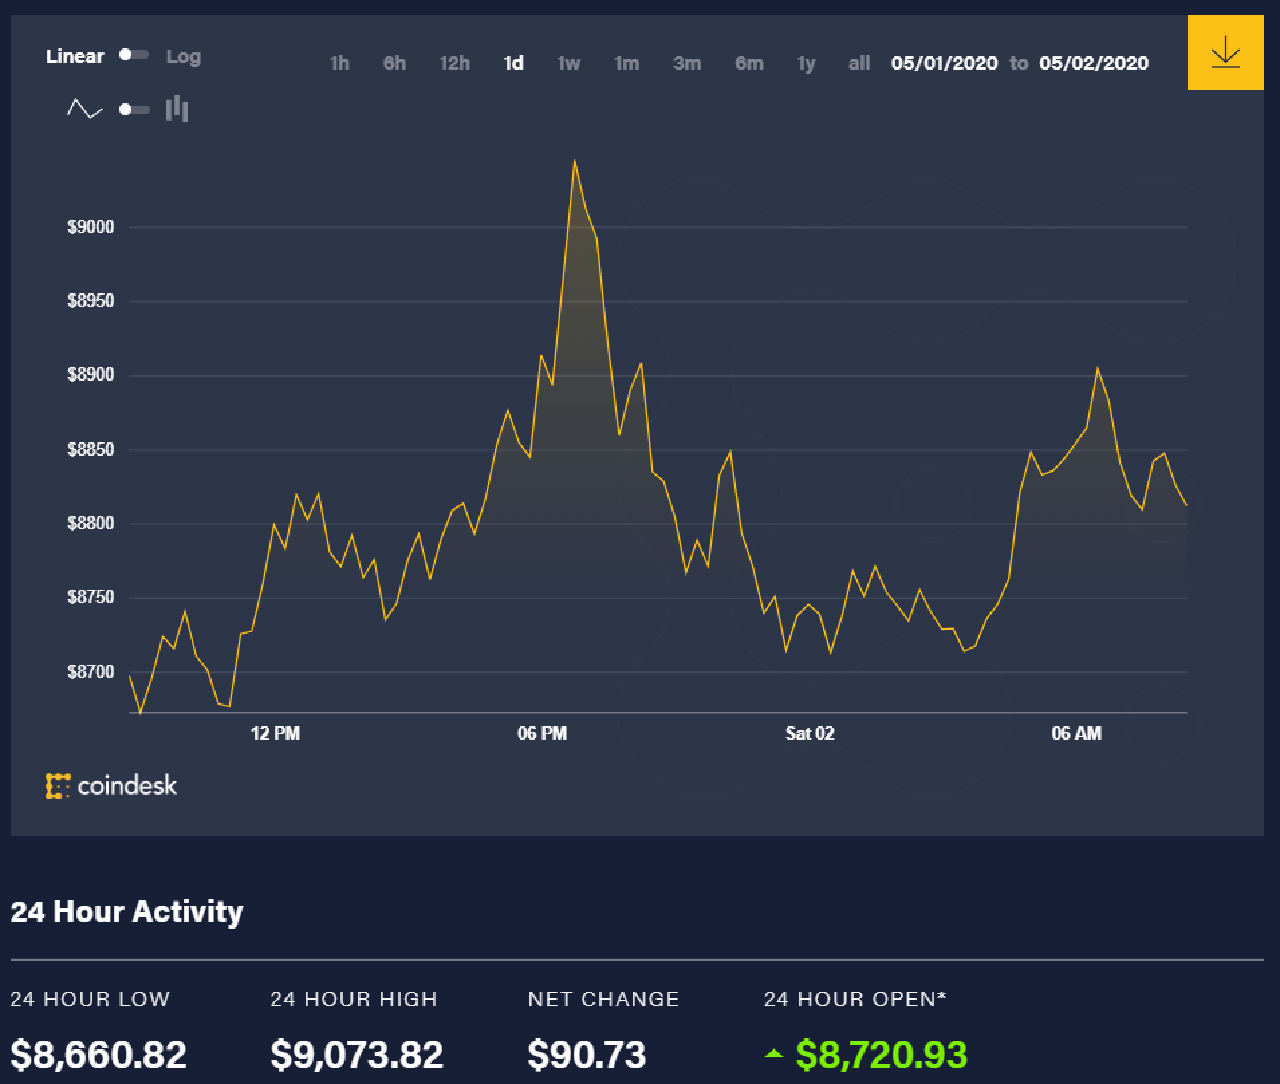
Task: Select the 1m time range
Action: tap(627, 63)
